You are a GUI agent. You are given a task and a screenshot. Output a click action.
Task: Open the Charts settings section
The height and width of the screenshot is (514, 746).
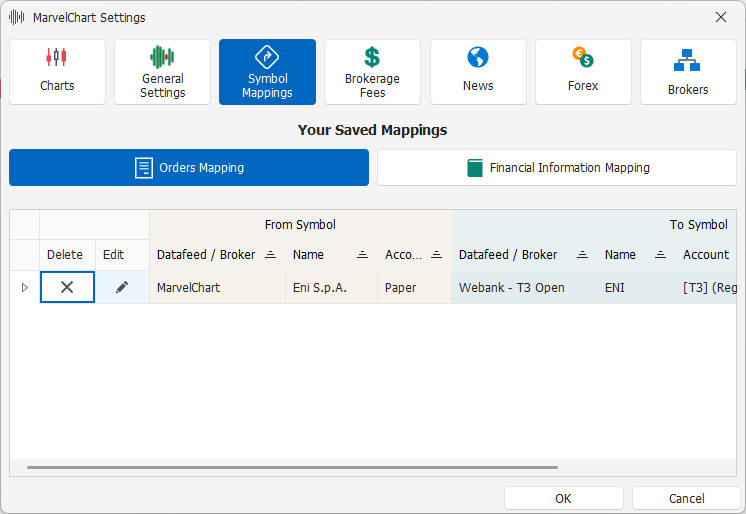pyautogui.click(x=57, y=72)
